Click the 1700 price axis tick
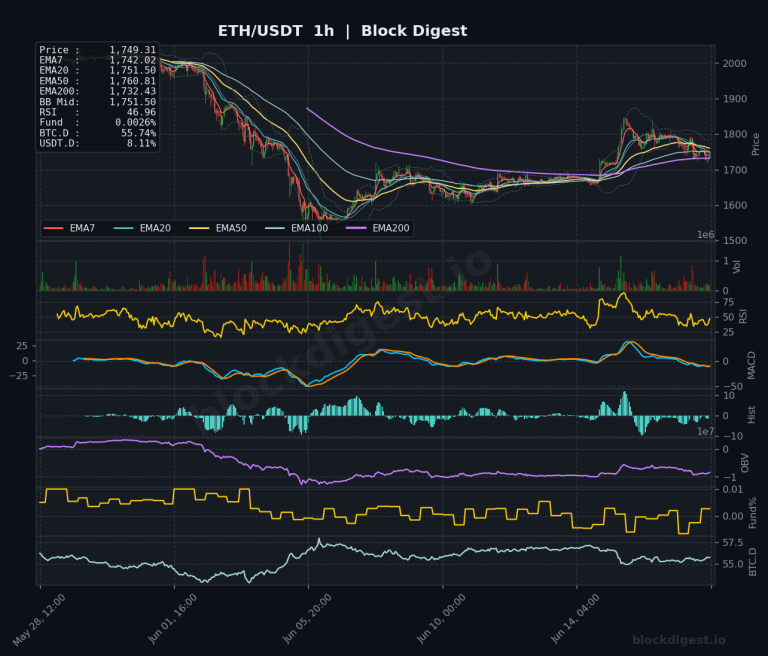 (x=735, y=170)
